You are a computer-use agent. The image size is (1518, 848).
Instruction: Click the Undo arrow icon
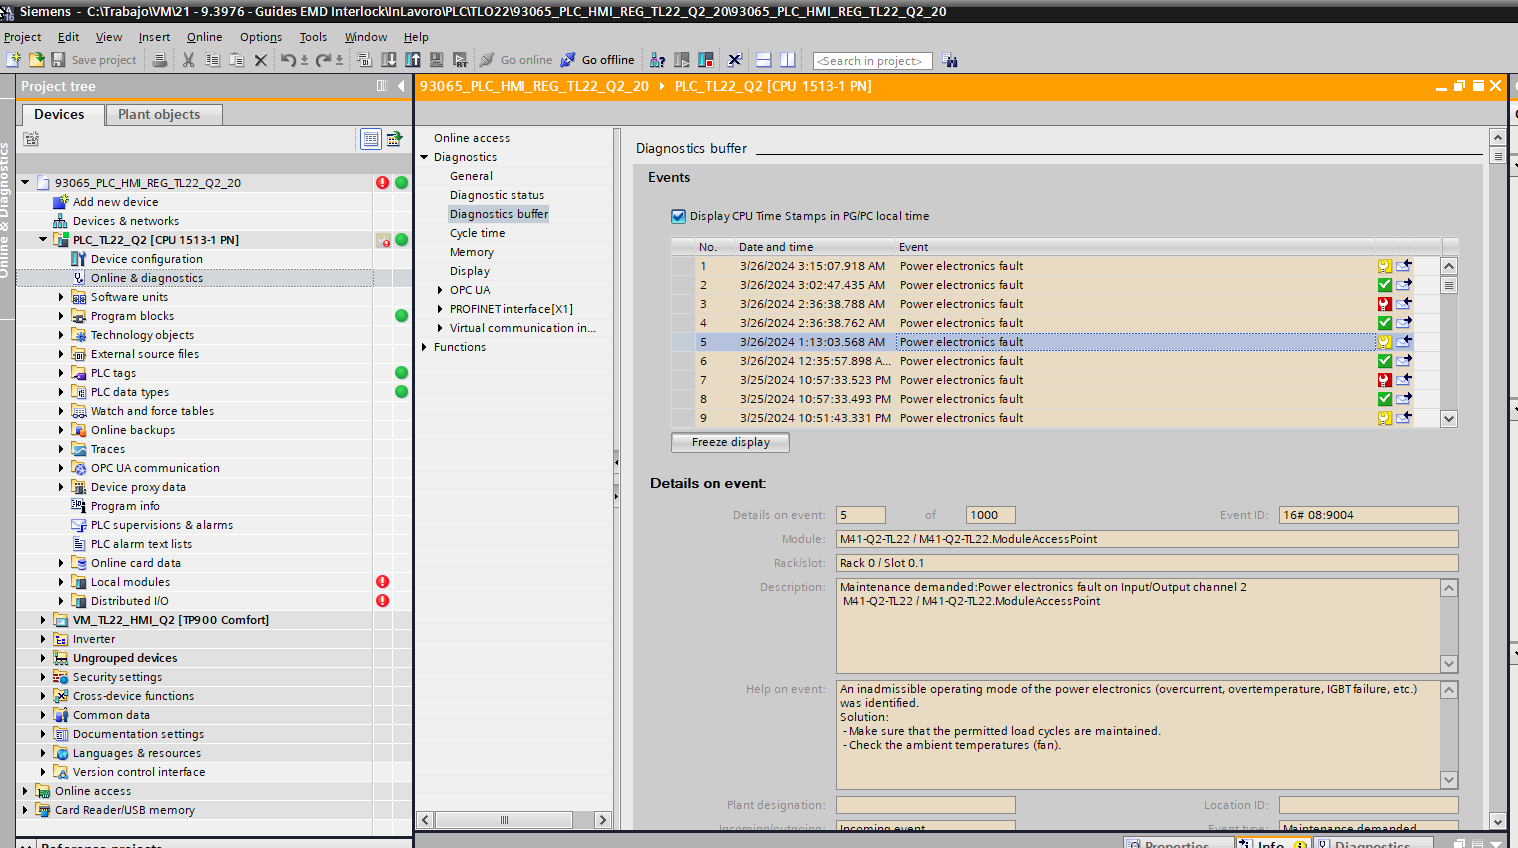point(288,60)
